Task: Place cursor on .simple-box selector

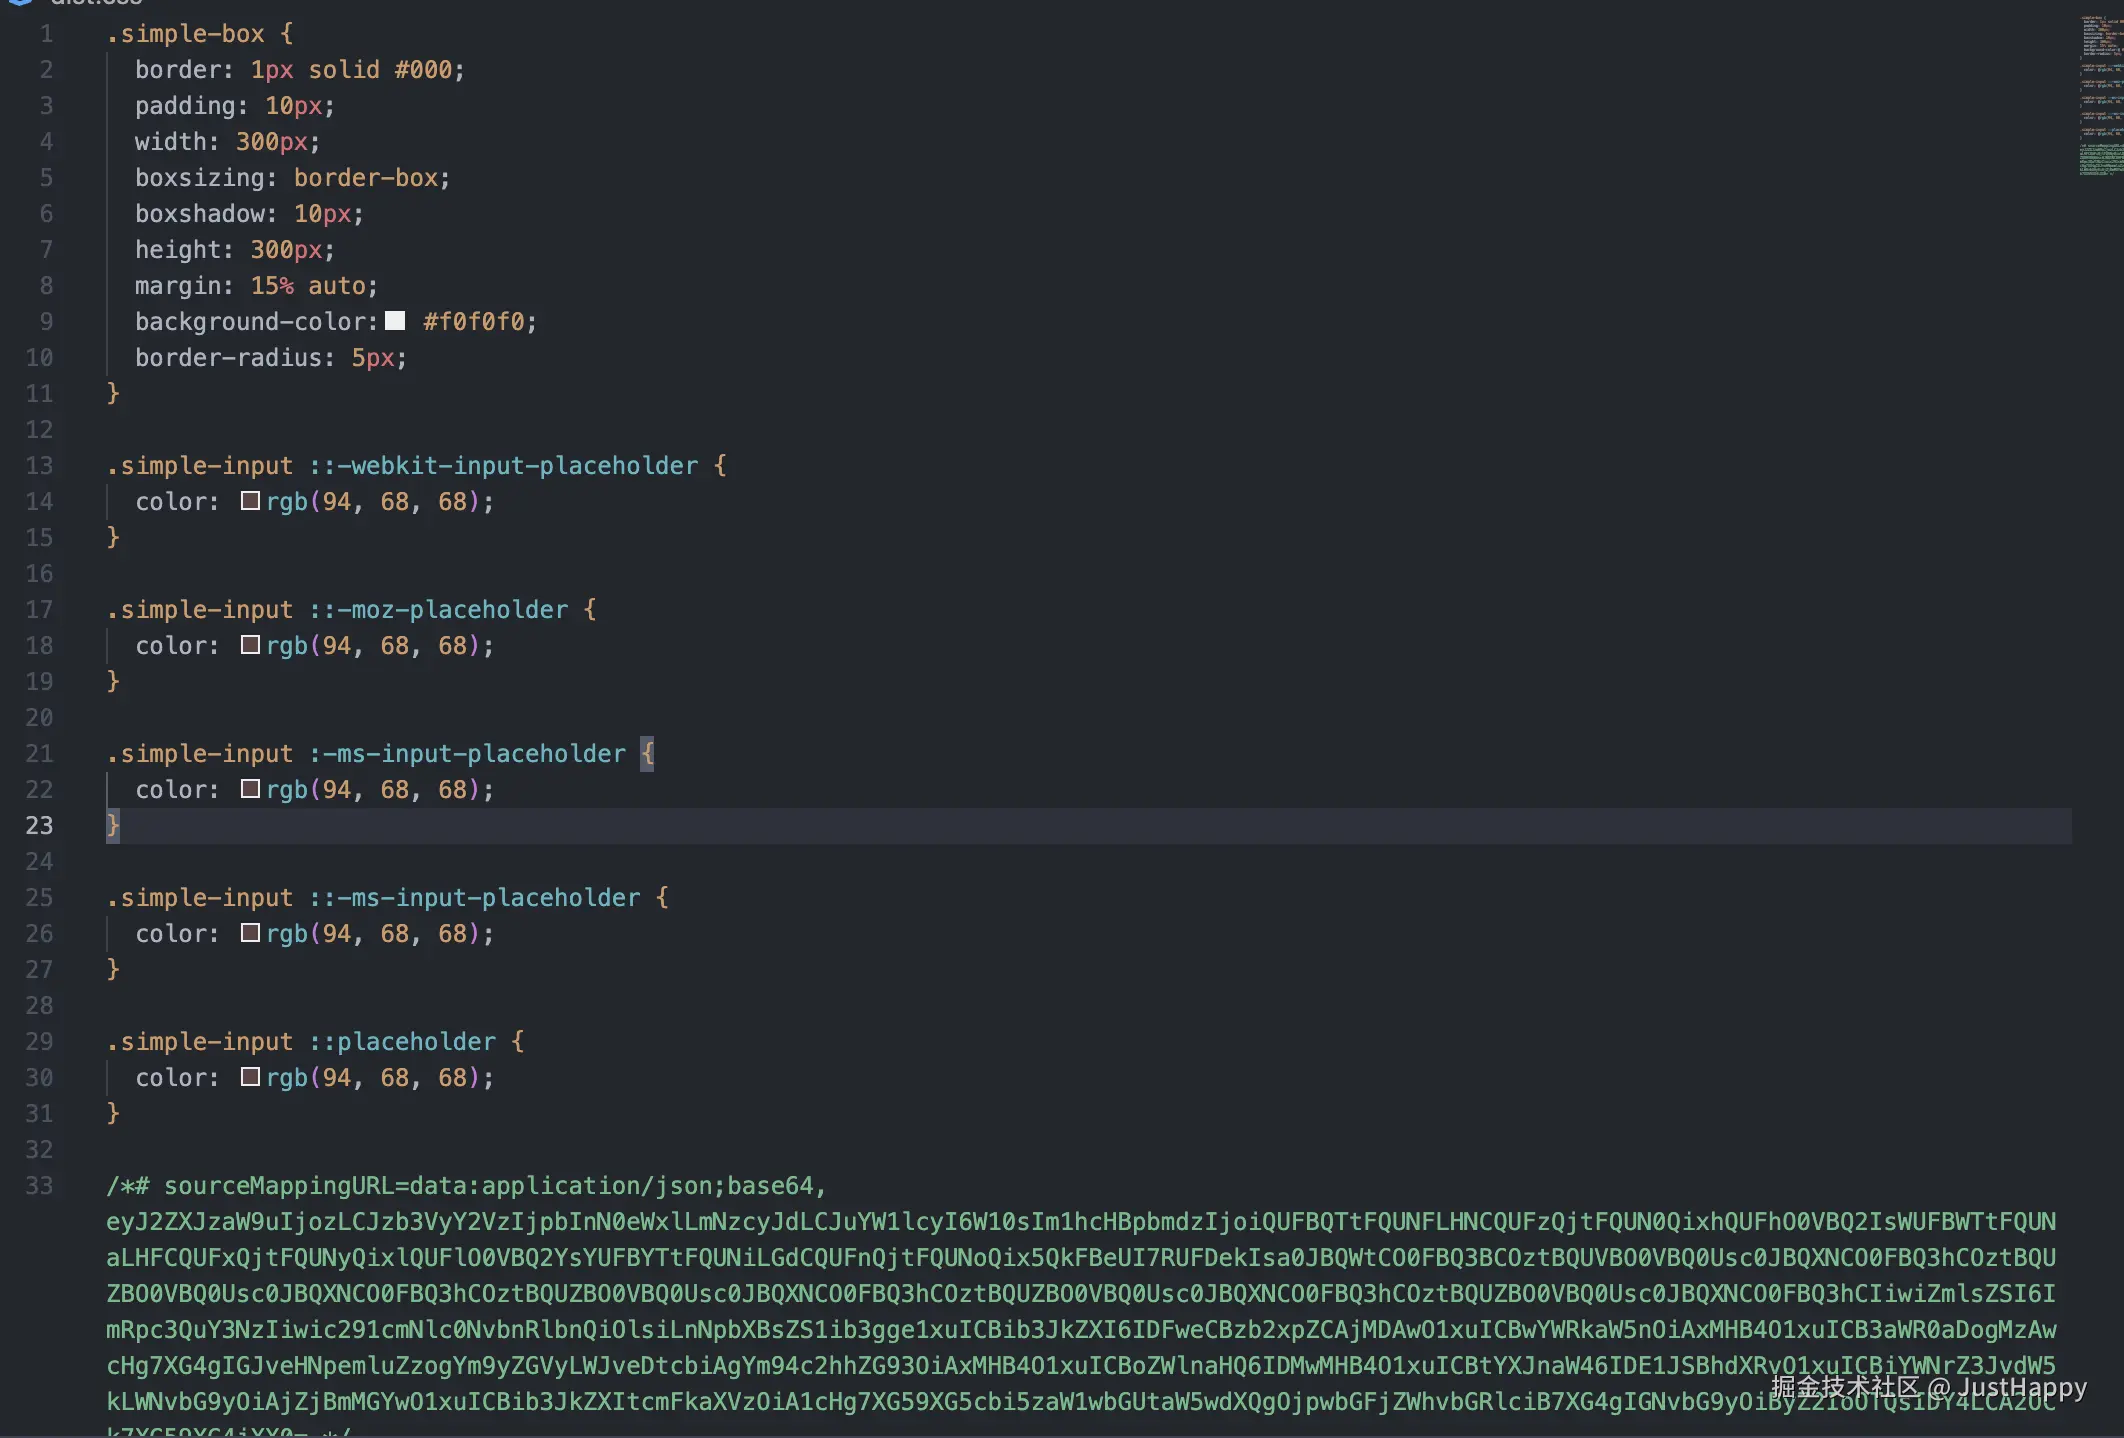Action: pyautogui.click(x=186, y=34)
